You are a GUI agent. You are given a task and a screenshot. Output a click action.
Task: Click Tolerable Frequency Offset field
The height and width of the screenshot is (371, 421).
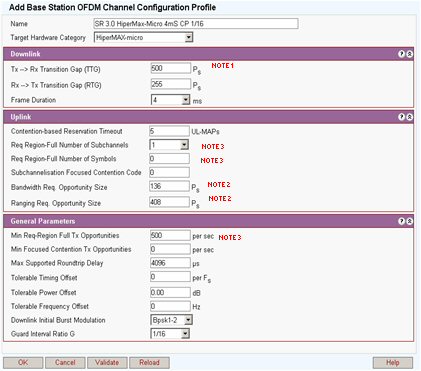pyautogui.click(x=170, y=306)
